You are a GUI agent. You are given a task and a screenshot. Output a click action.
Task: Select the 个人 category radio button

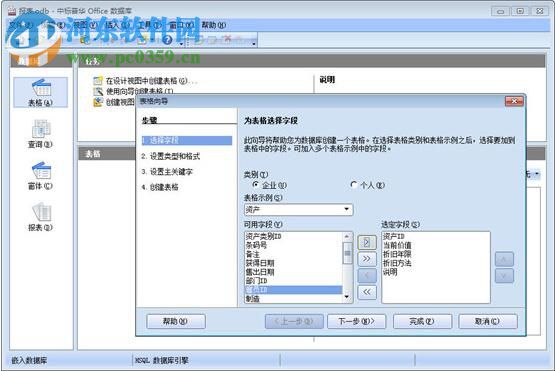click(353, 184)
